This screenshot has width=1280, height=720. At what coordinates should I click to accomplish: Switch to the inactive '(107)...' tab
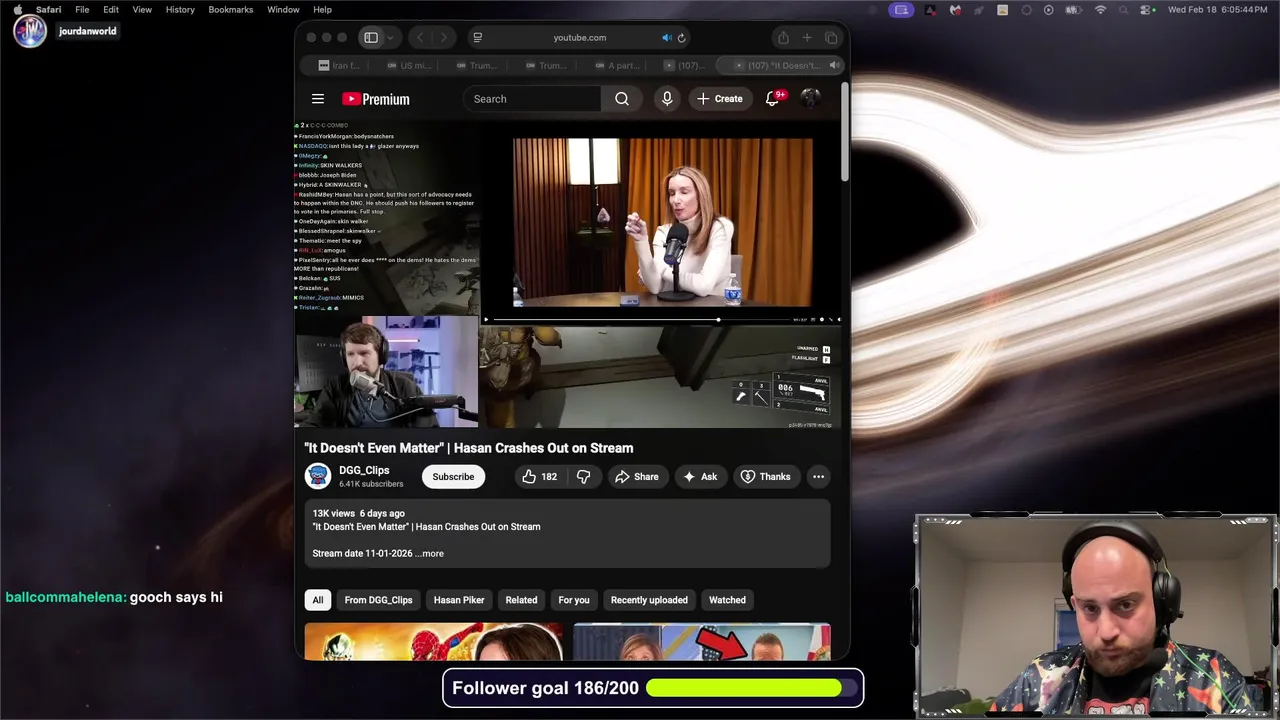[683, 65]
